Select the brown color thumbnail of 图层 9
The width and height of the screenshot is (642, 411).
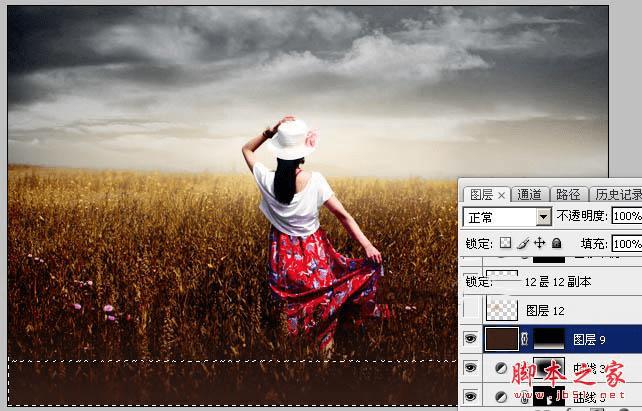pos(502,339)
